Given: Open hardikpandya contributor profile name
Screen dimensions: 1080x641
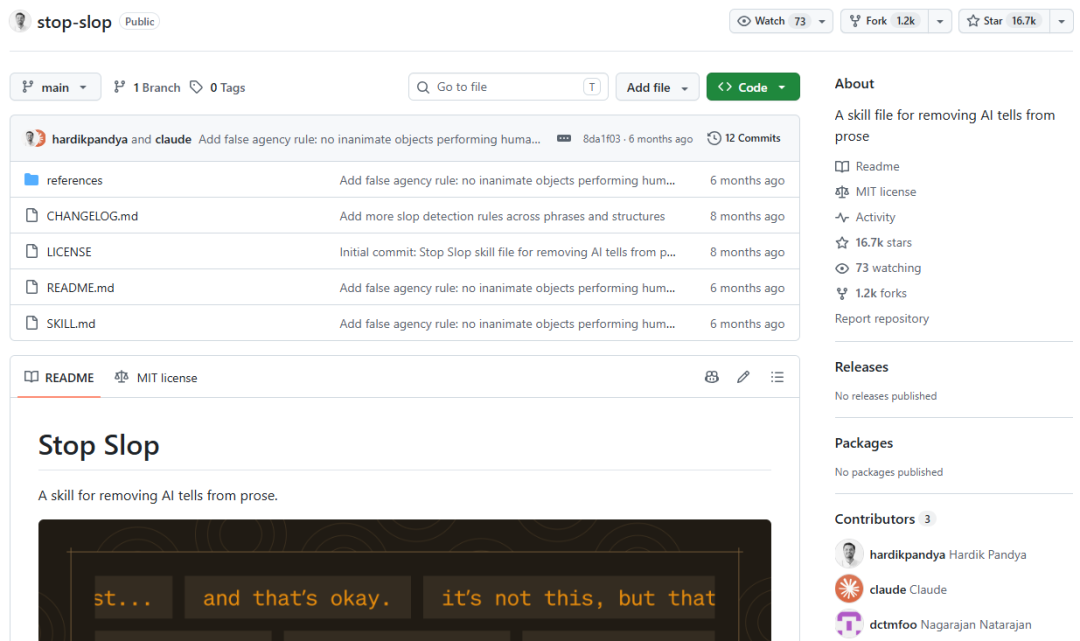Looking at the screenshot, I should tap(907, 555).
